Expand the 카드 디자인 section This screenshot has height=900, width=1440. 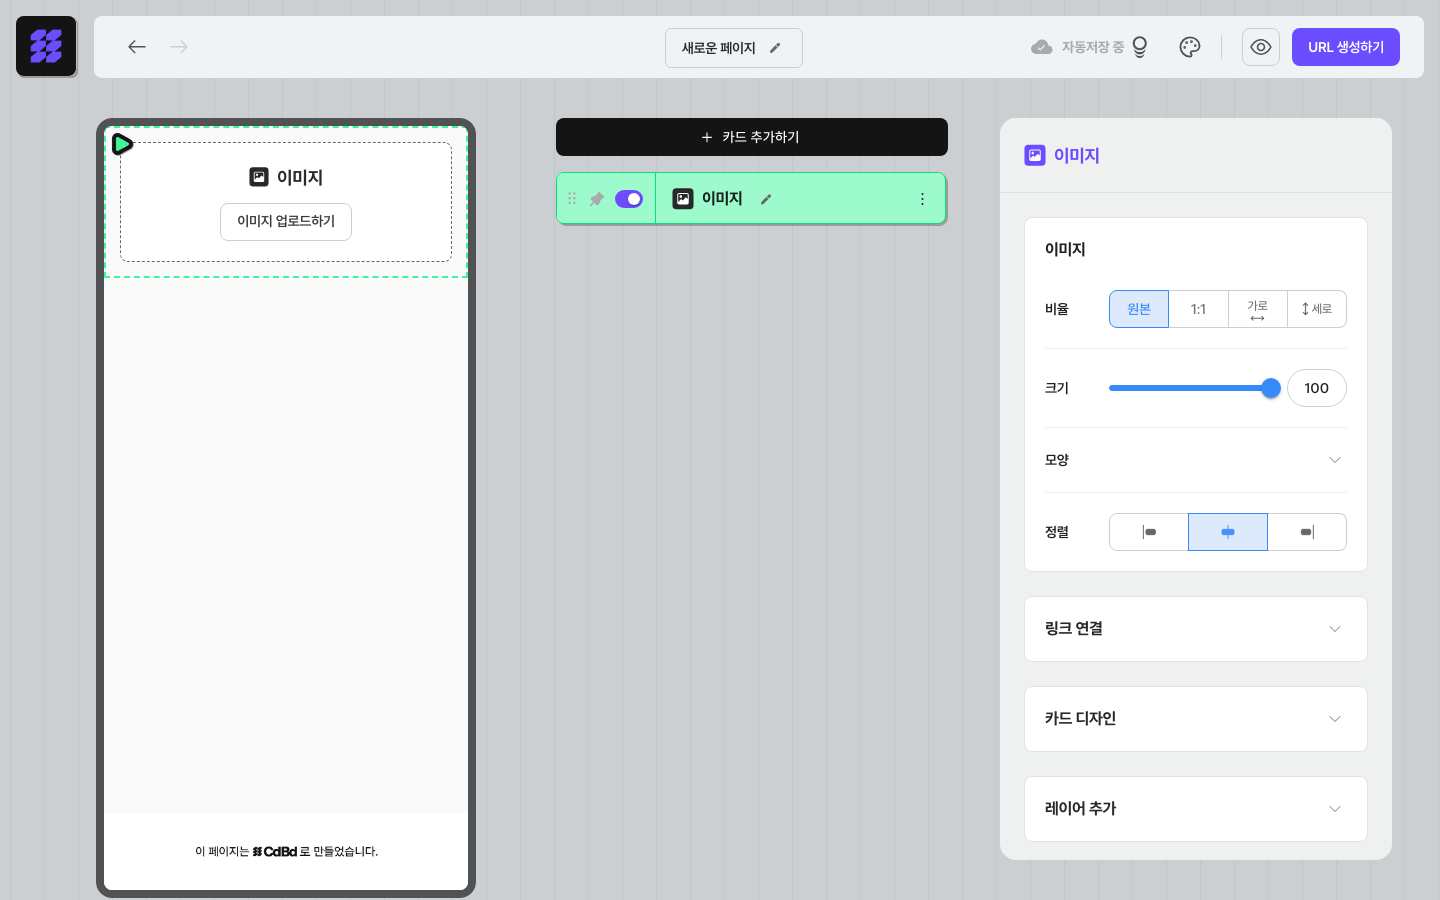[1196, 719]
